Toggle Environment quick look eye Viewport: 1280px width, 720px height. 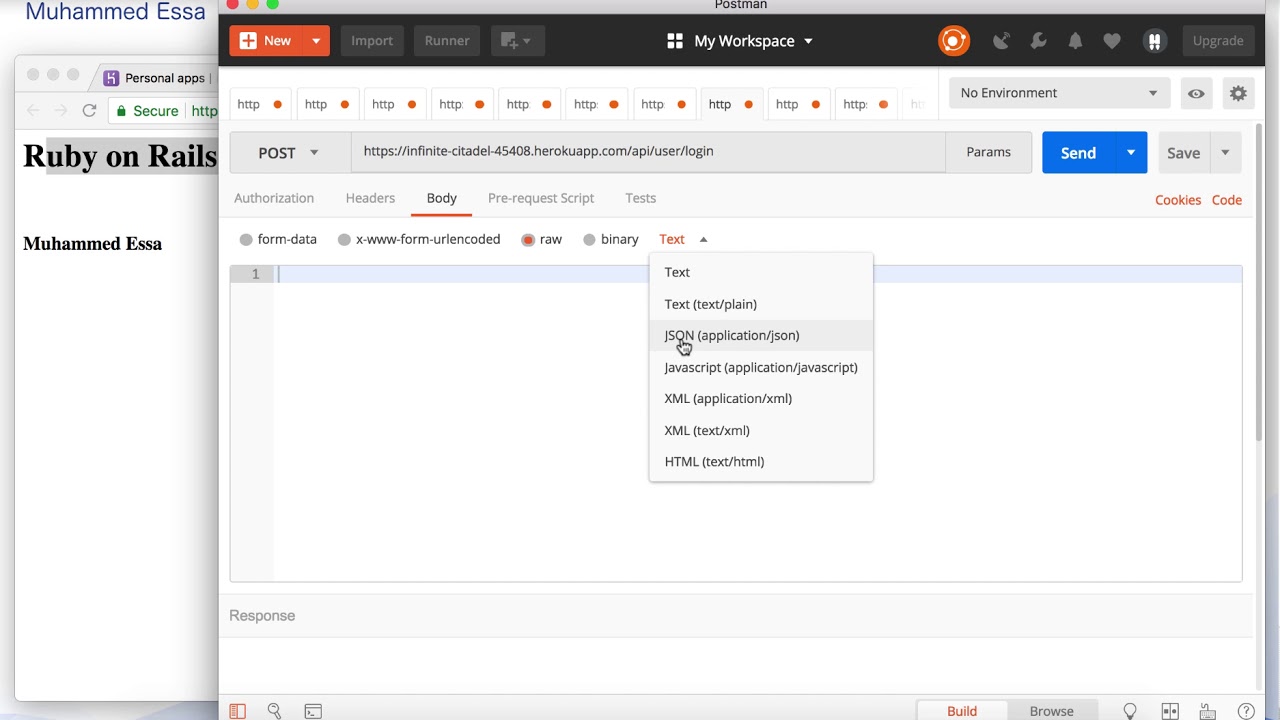click(1196, 93)
